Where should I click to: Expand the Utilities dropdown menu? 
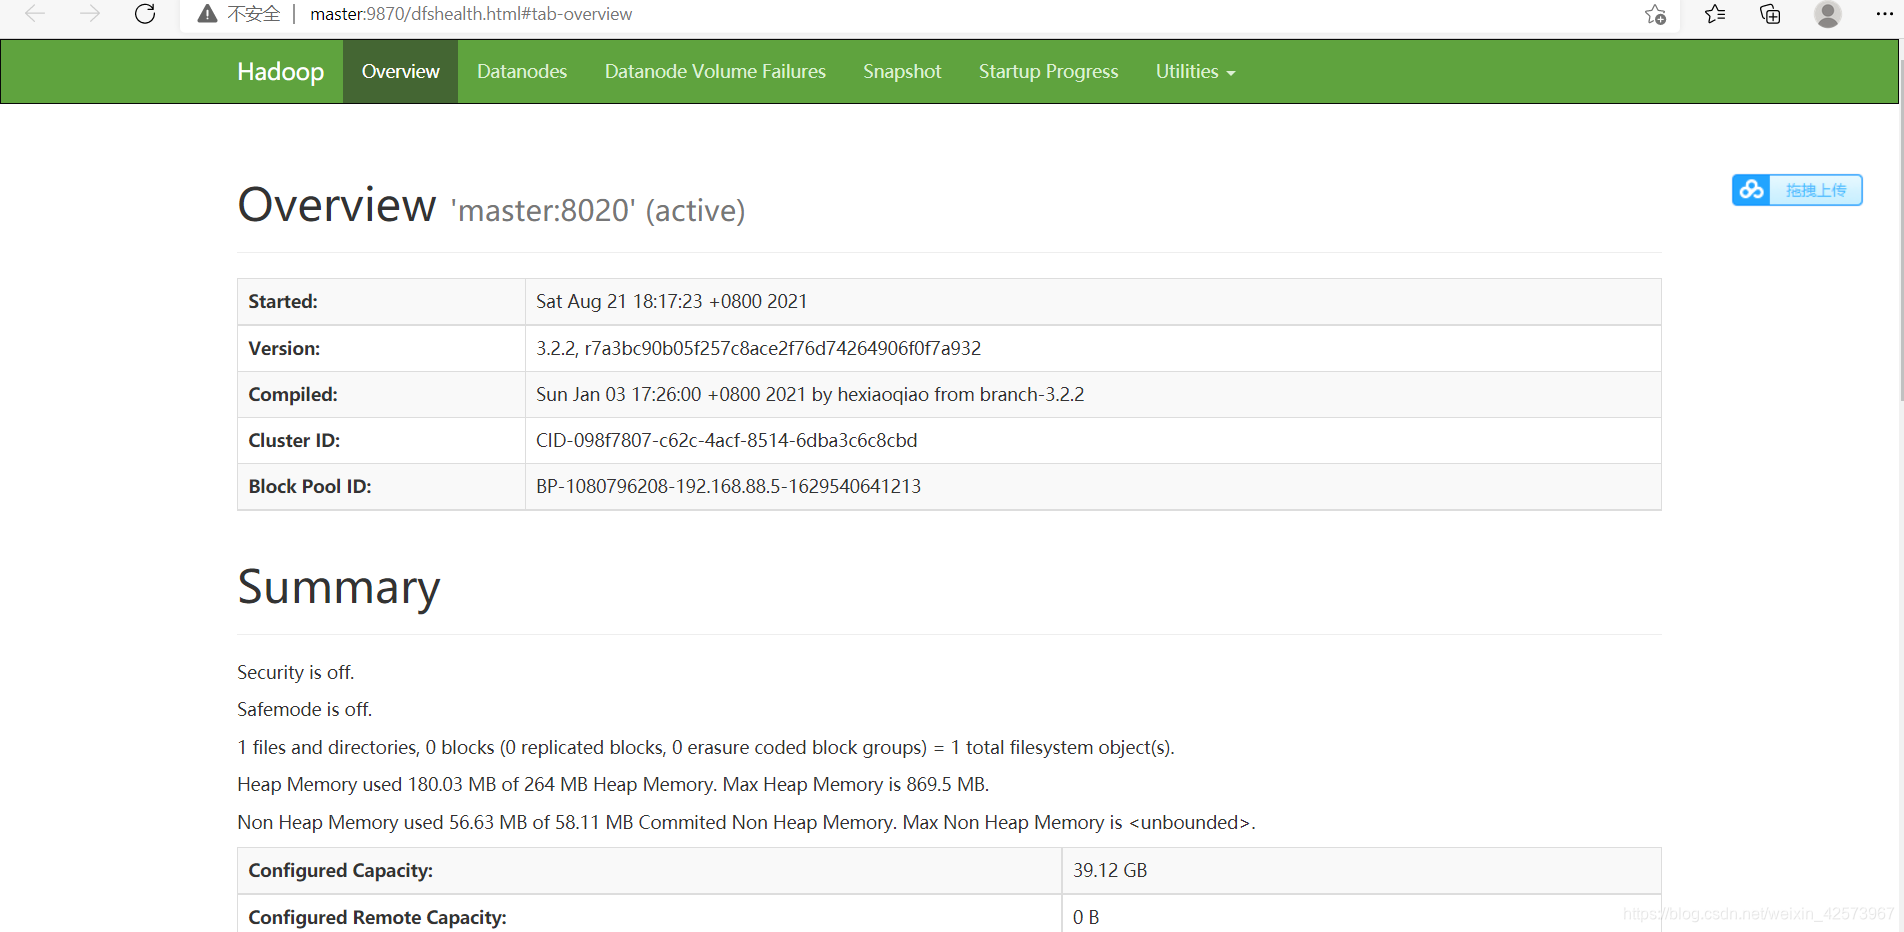click(x=1195, y=71)
